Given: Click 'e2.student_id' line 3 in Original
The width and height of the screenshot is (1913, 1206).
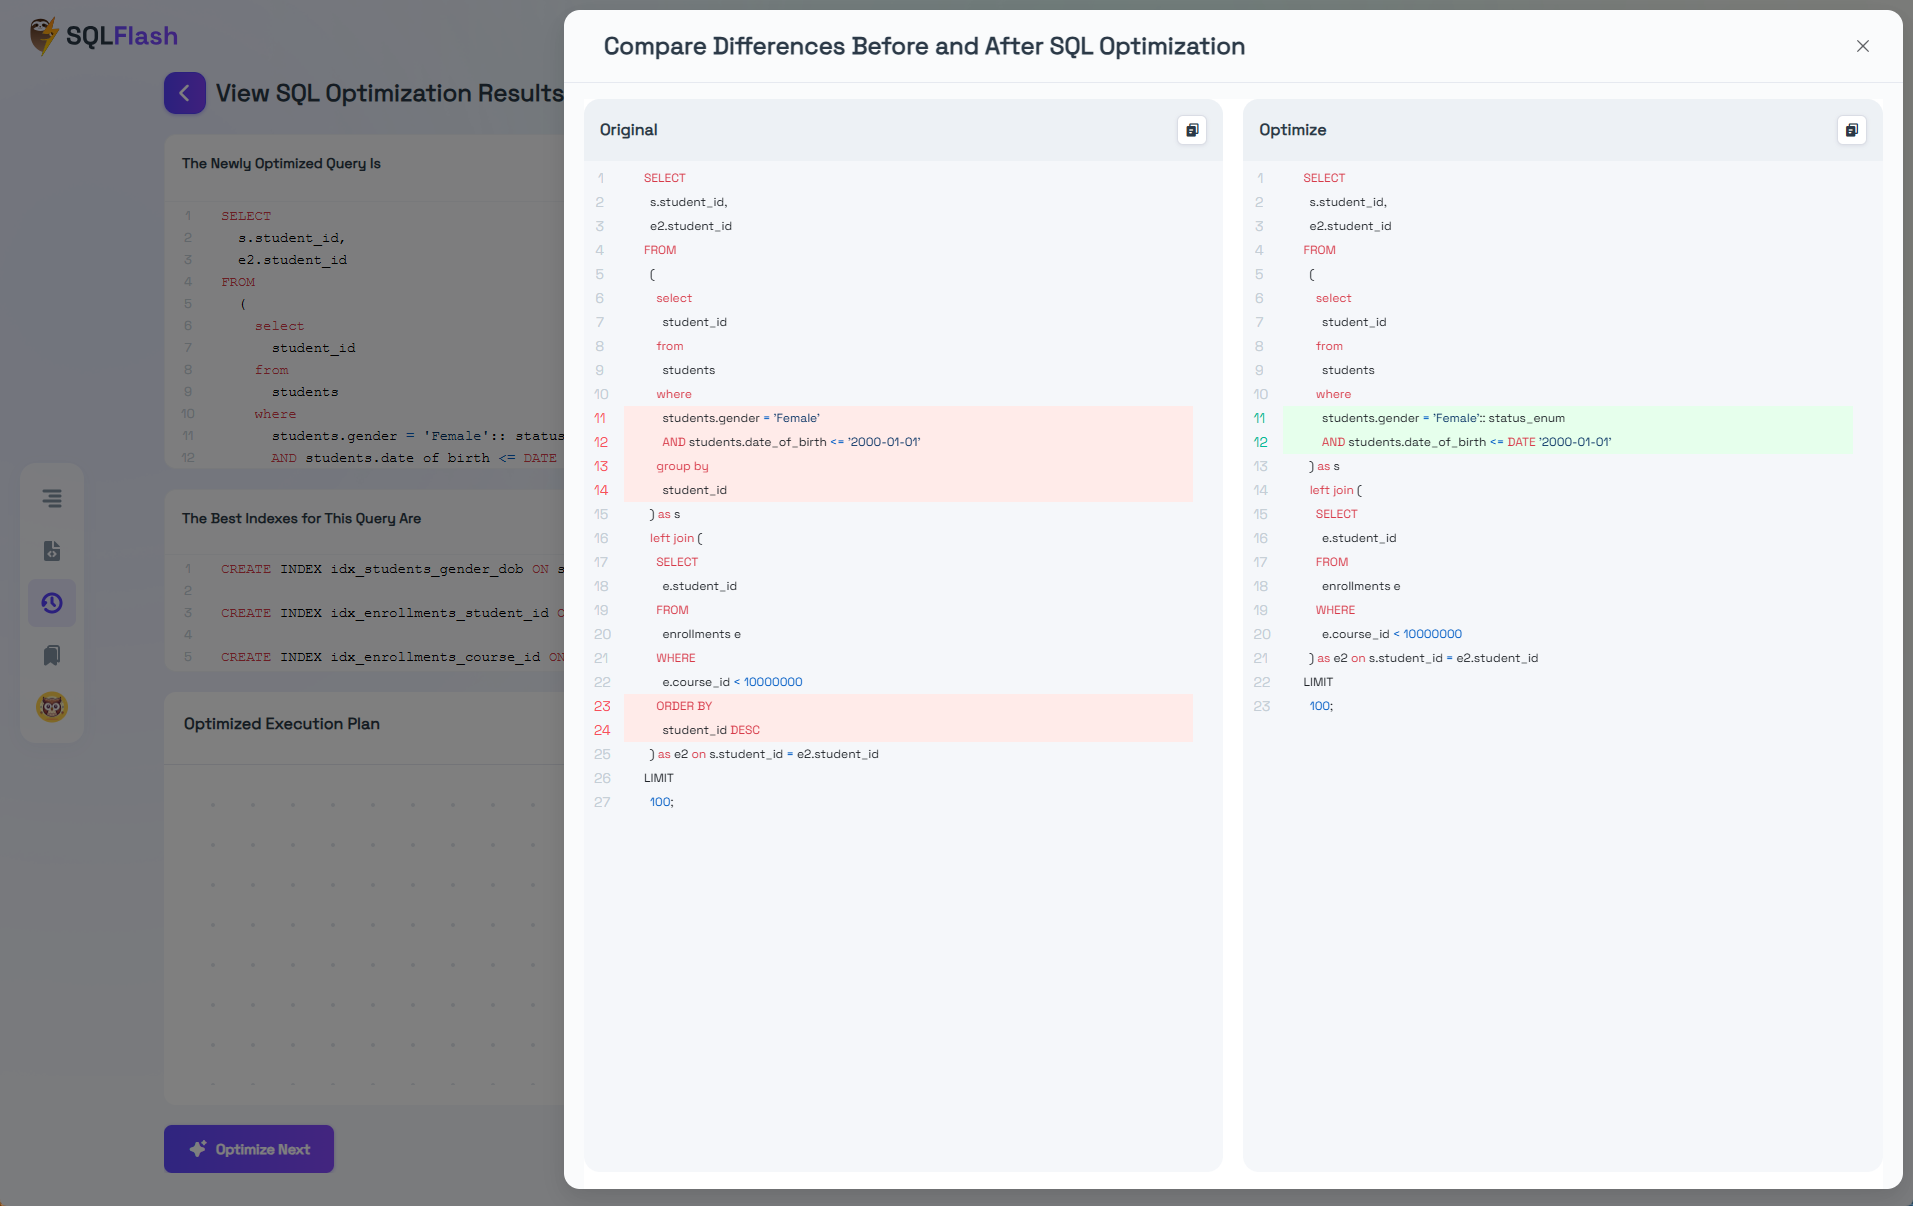Looking at the screenshot, I should coord(691,226).
